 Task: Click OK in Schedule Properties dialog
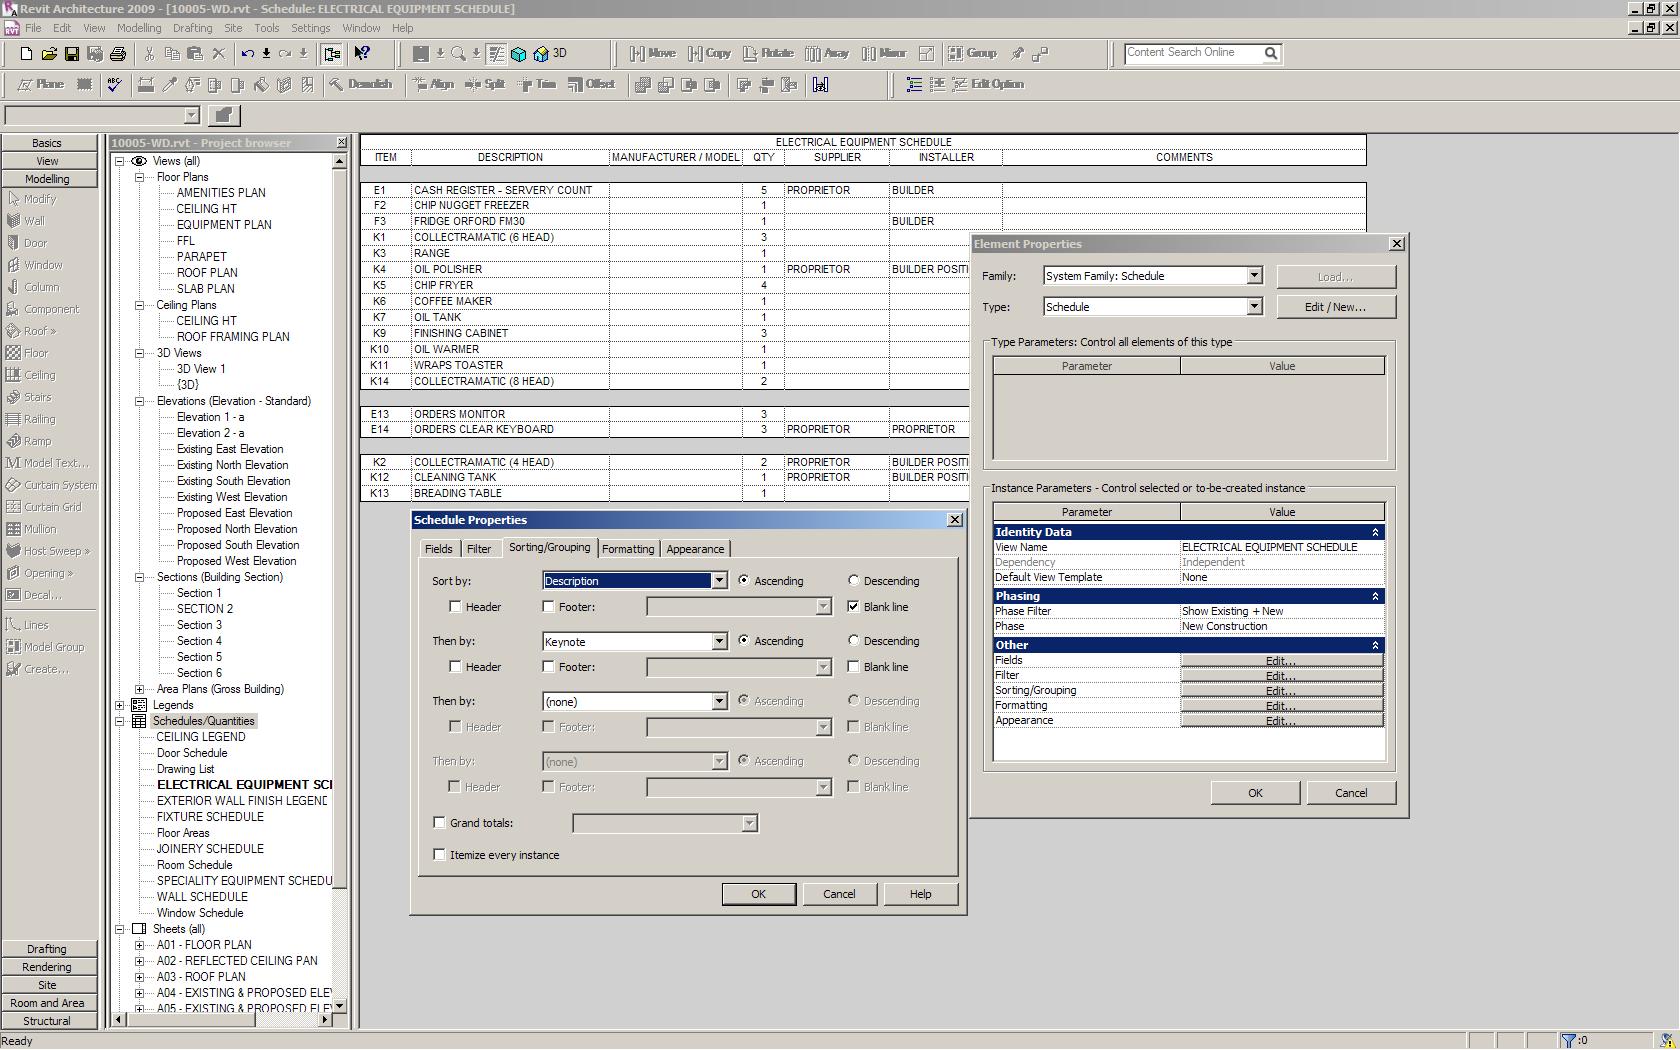pyautogui.click(x=758, y=894)
